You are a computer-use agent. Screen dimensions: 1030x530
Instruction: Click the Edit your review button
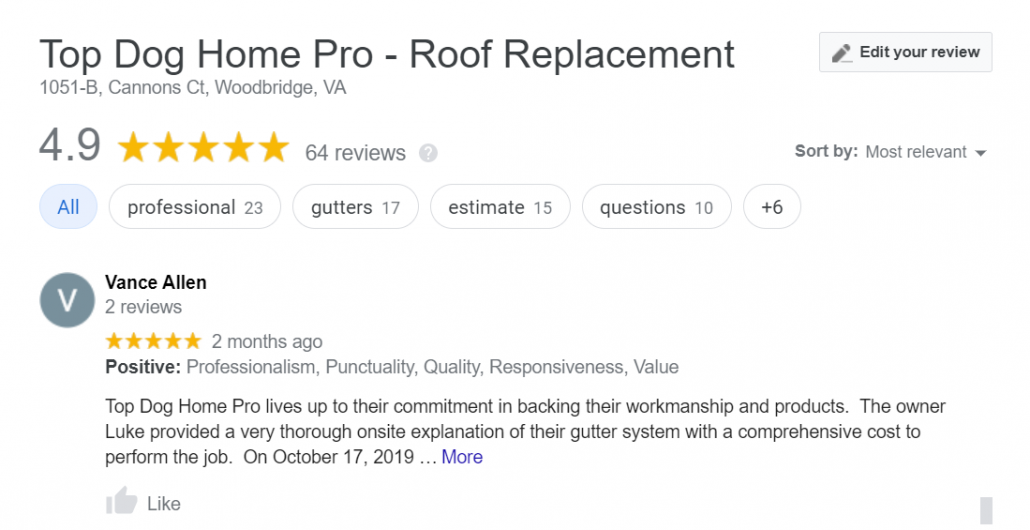pos(905,53)
